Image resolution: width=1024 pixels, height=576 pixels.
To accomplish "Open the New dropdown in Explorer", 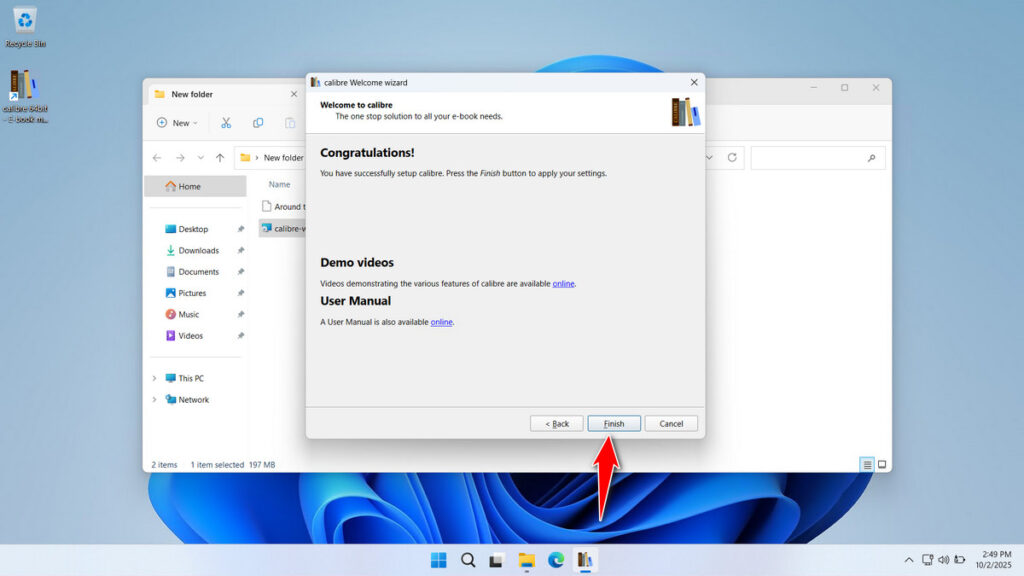I will pos(177,123).
